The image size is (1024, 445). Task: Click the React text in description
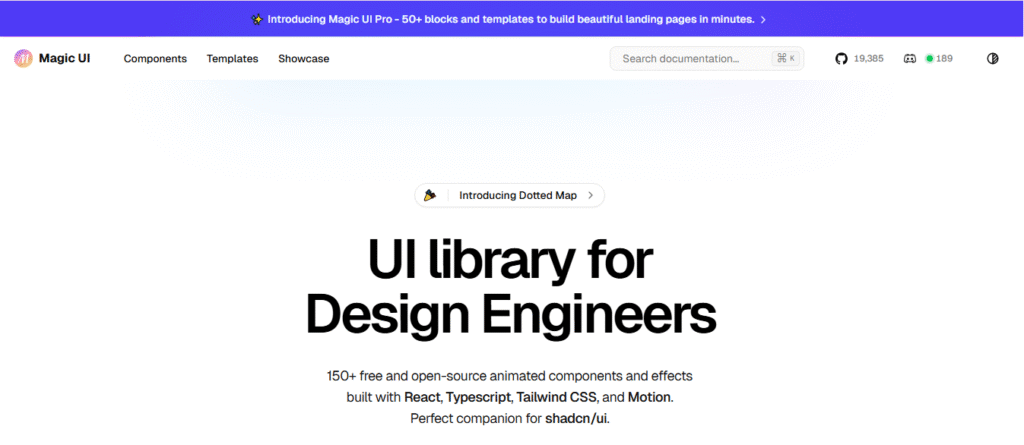click(424, 397)
